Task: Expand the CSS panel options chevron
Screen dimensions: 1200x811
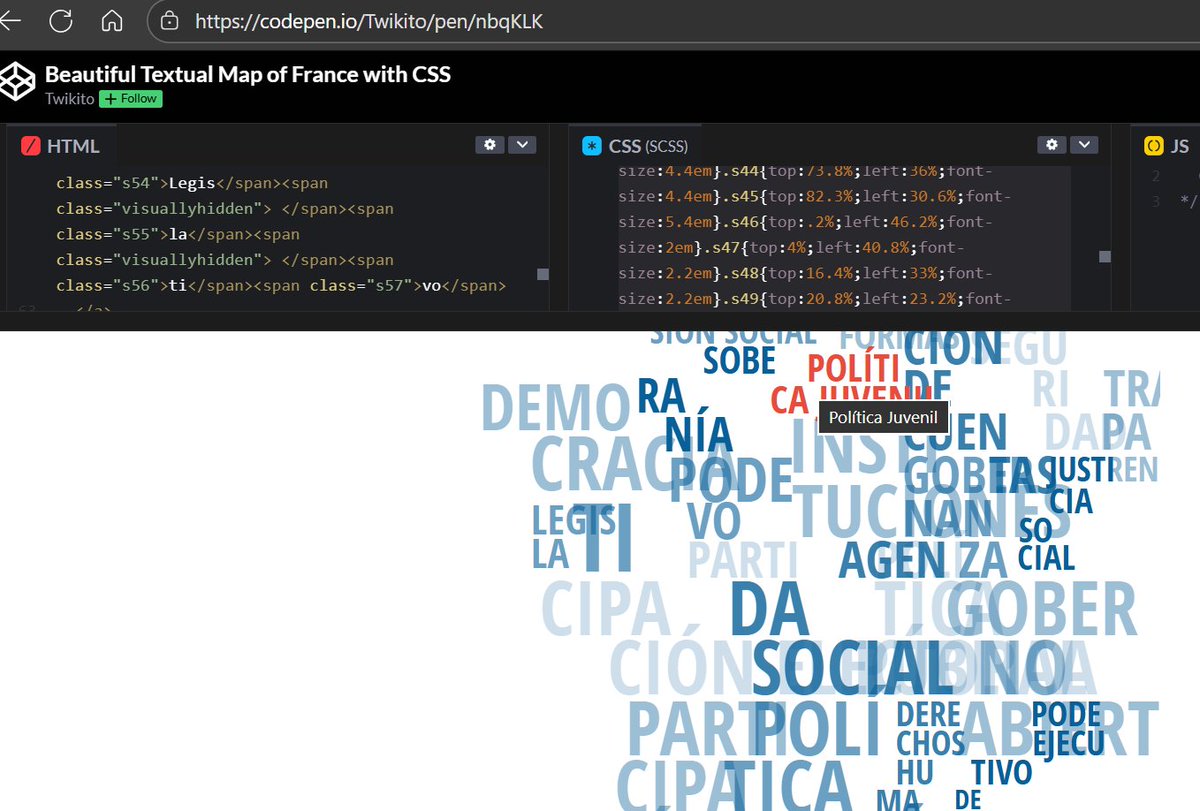Action: pyautogui.click(x=1085, y=144)
